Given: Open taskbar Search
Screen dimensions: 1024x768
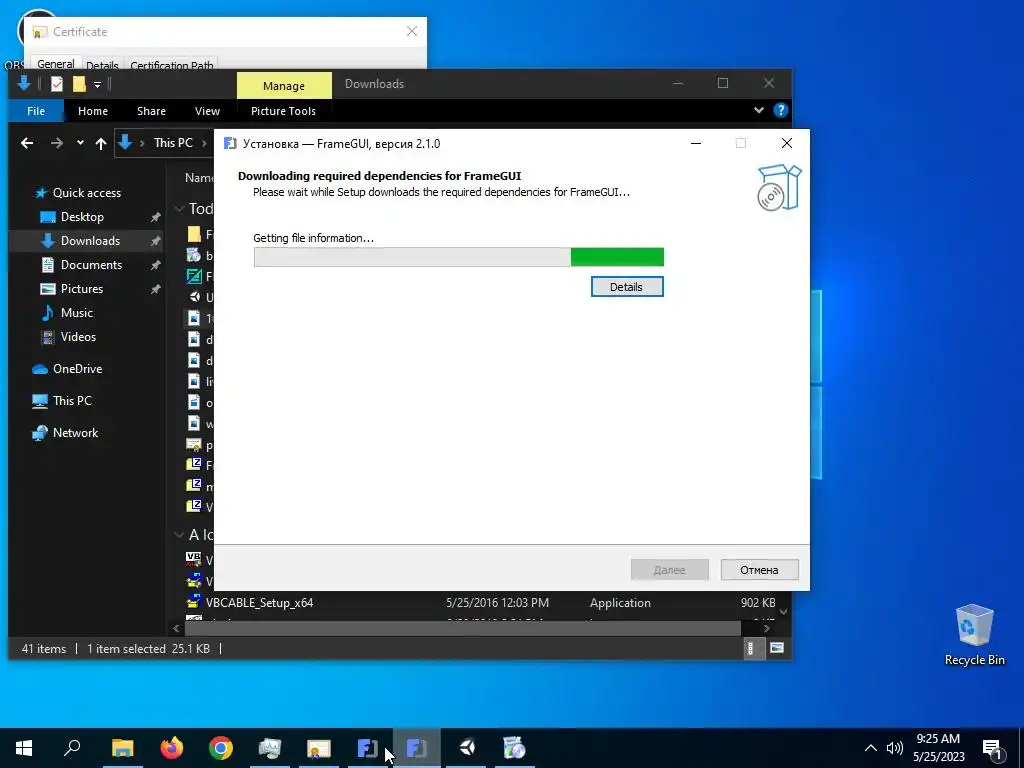Looking at the screenshot, I should coord(72,748).
